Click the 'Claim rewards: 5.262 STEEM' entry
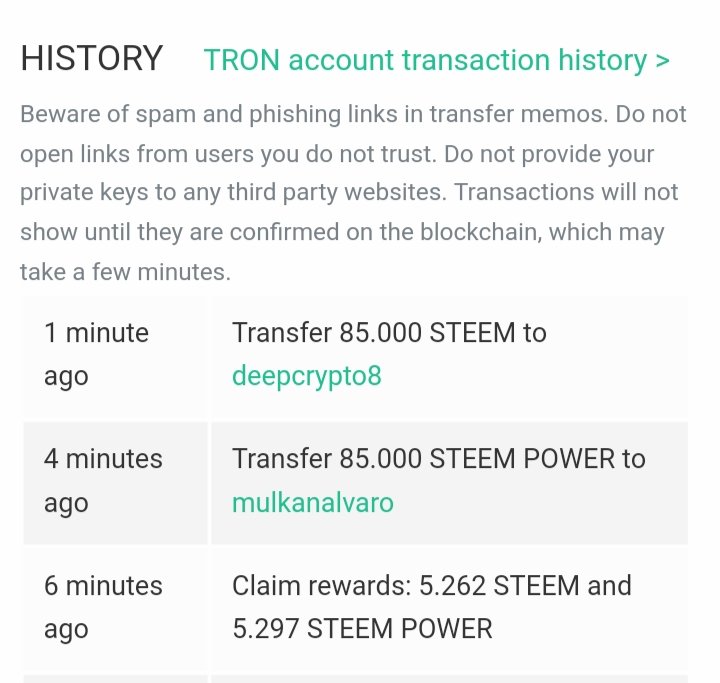This screenshot has width=720, height=683. tap(431, 584)
